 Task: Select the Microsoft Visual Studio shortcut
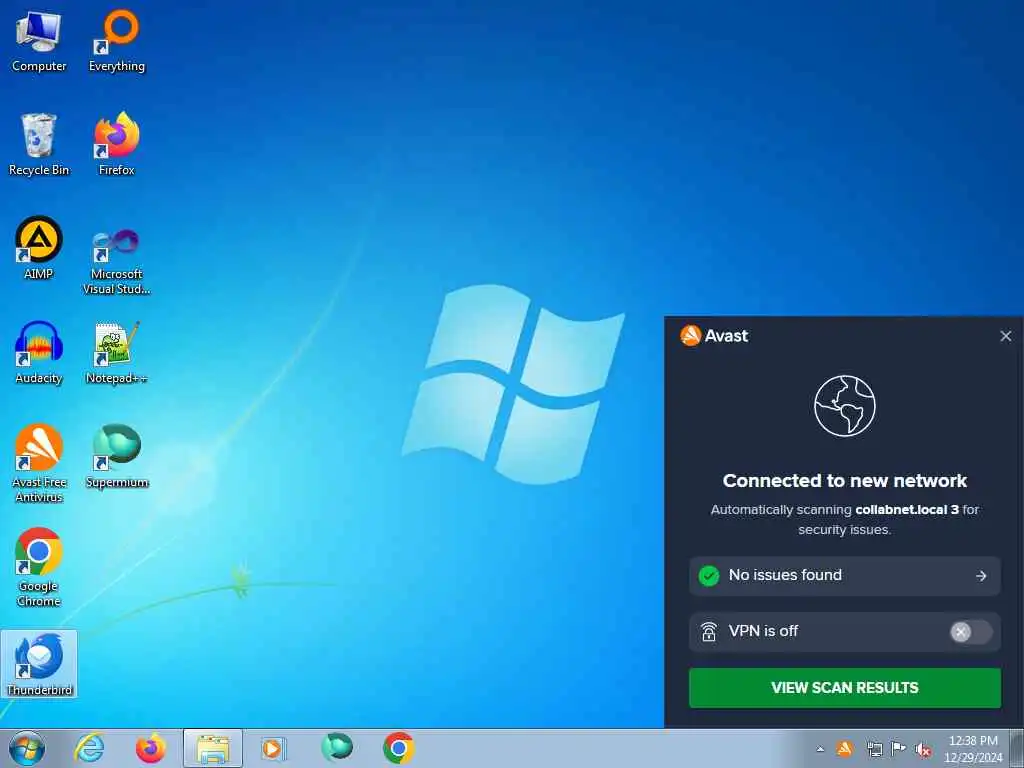(117, 261)
